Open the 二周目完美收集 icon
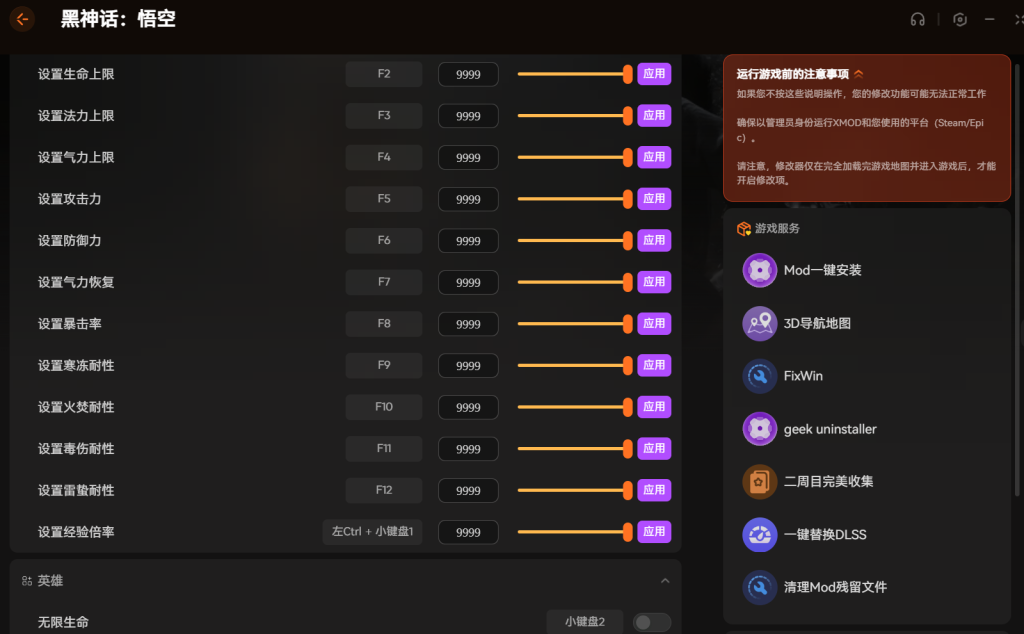The width and height of the screenshot is (1024, 634). pyautogui.click(x=760, y=482)
